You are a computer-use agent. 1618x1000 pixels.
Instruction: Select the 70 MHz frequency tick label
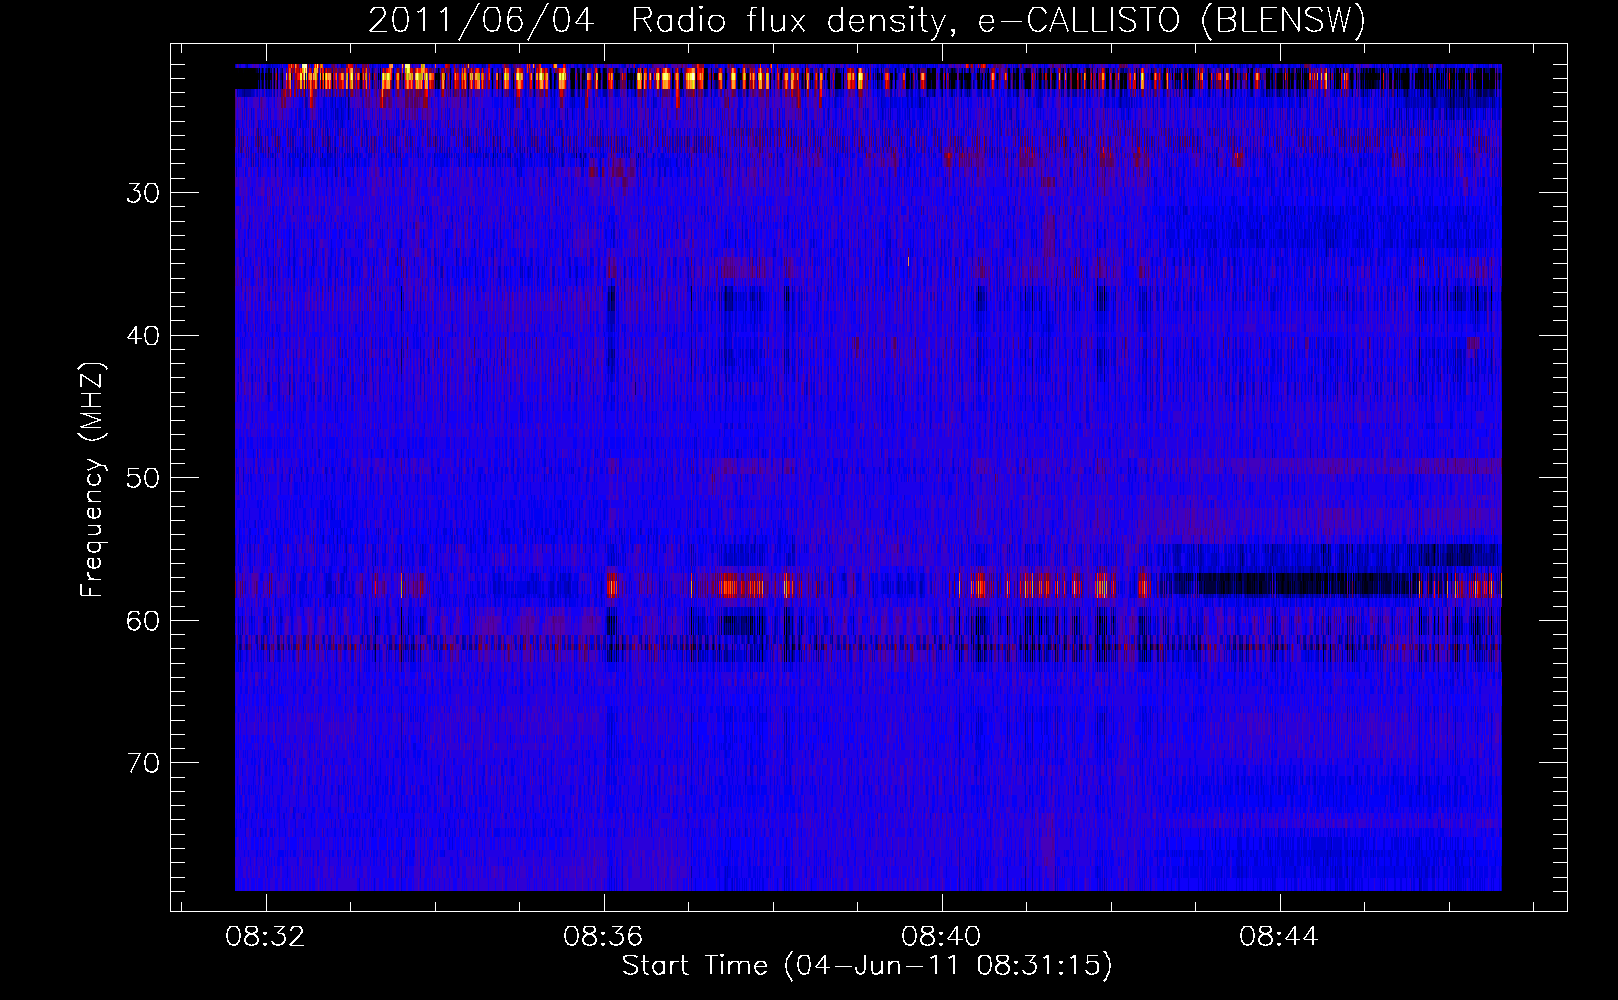click(143, 763)
